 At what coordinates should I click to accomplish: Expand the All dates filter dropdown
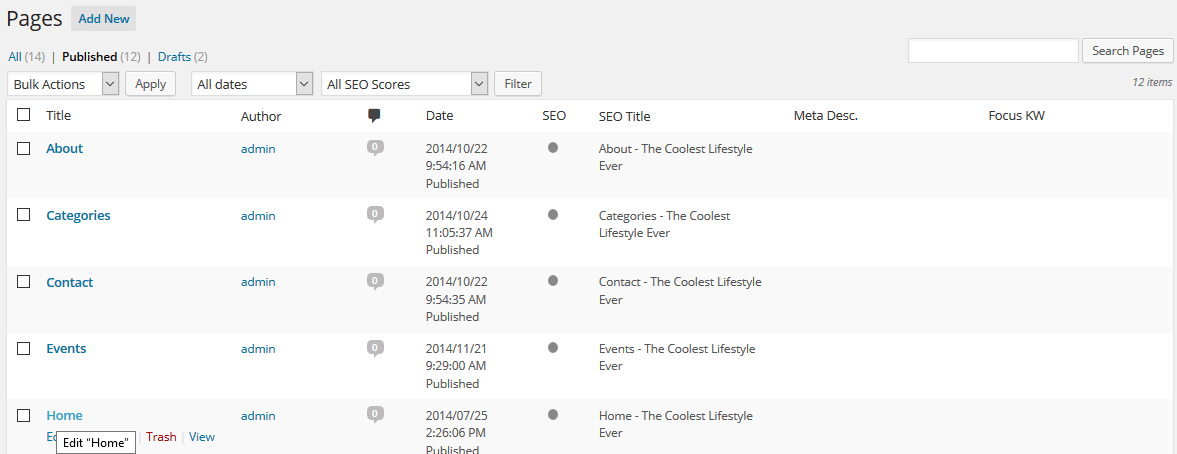(253, 84)
